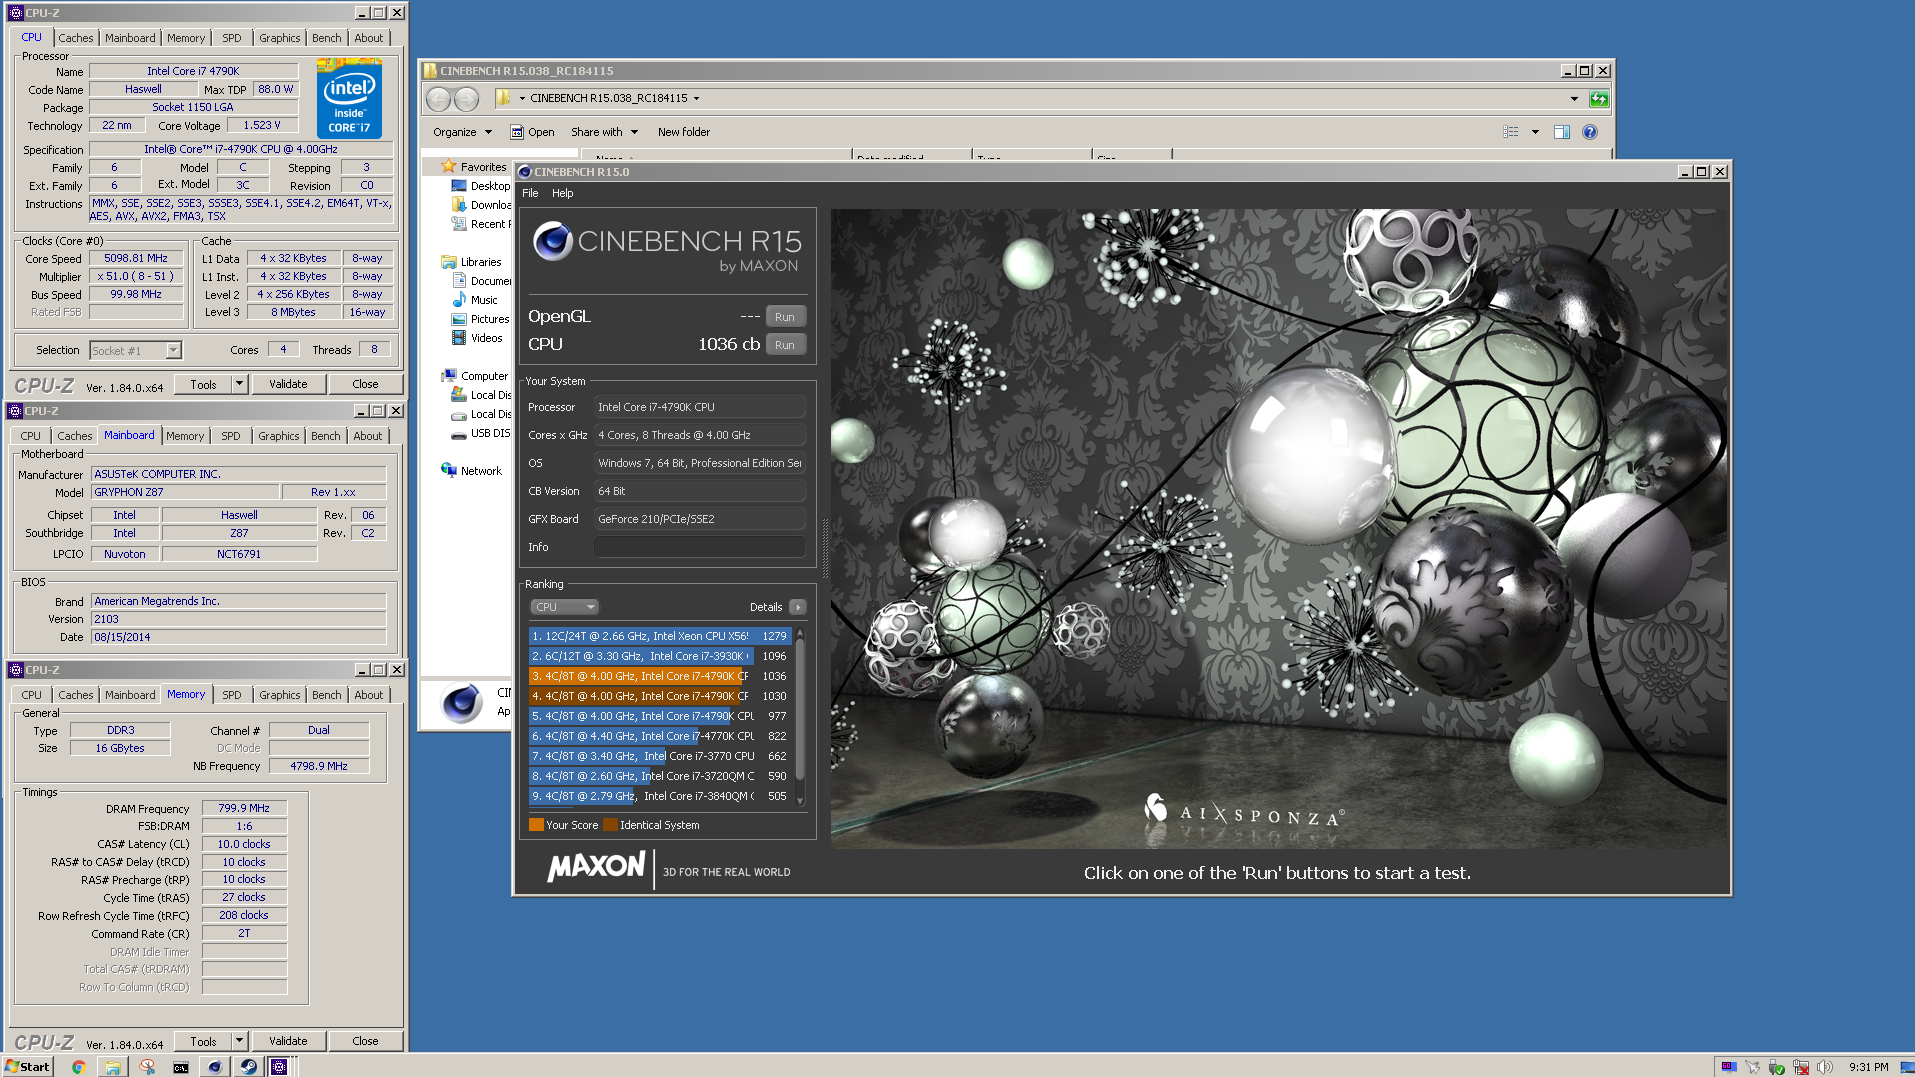This screenshot has height=1077, width=1915.
Task: Open Windows Explorer from the taskbar
Action: click(113, 1067)
